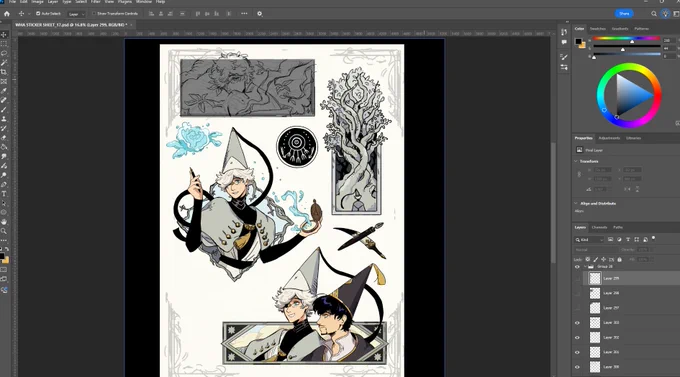Click the lock all padlock icon

[619, 259]
